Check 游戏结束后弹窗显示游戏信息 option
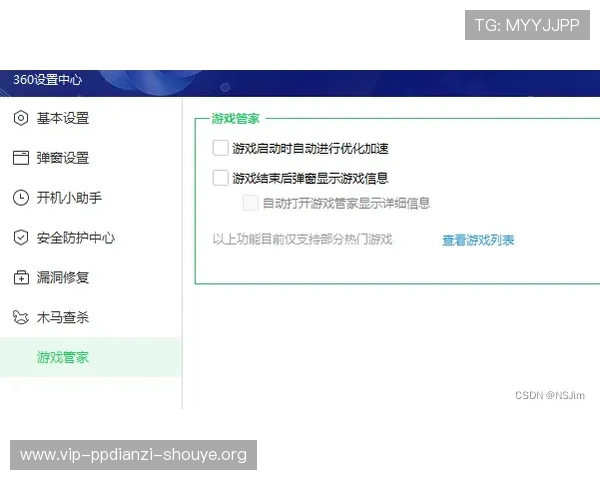Viewport: 600px width, 480px height. (x=220, y=178)
